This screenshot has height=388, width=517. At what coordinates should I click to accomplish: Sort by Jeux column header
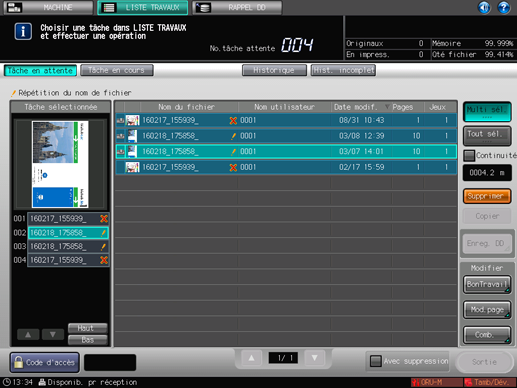(x=440, y=107)
